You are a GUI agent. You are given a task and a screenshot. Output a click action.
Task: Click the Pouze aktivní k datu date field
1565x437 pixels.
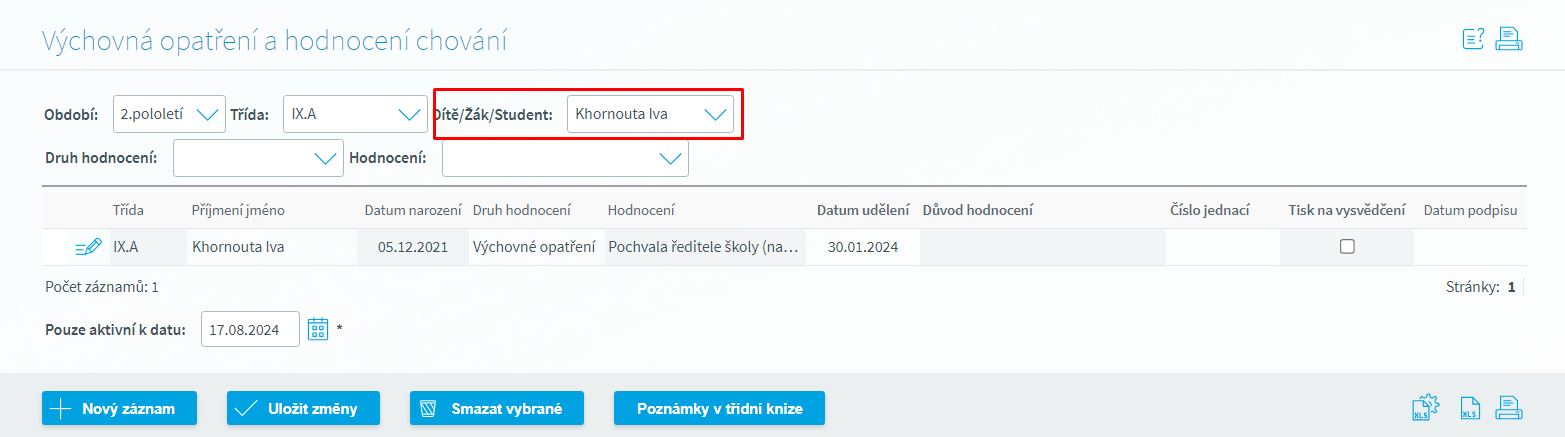pyautogui.click(x=250, y=329)
